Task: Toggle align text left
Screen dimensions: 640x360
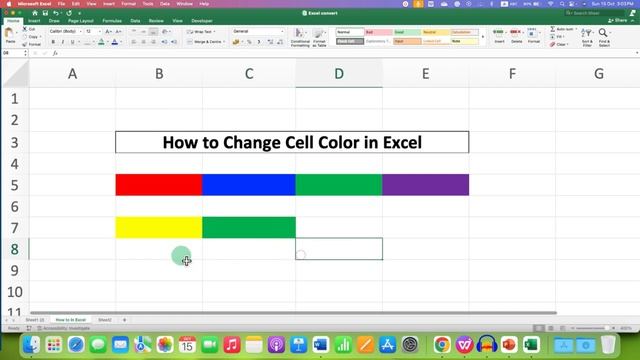Action: (134, 42)
